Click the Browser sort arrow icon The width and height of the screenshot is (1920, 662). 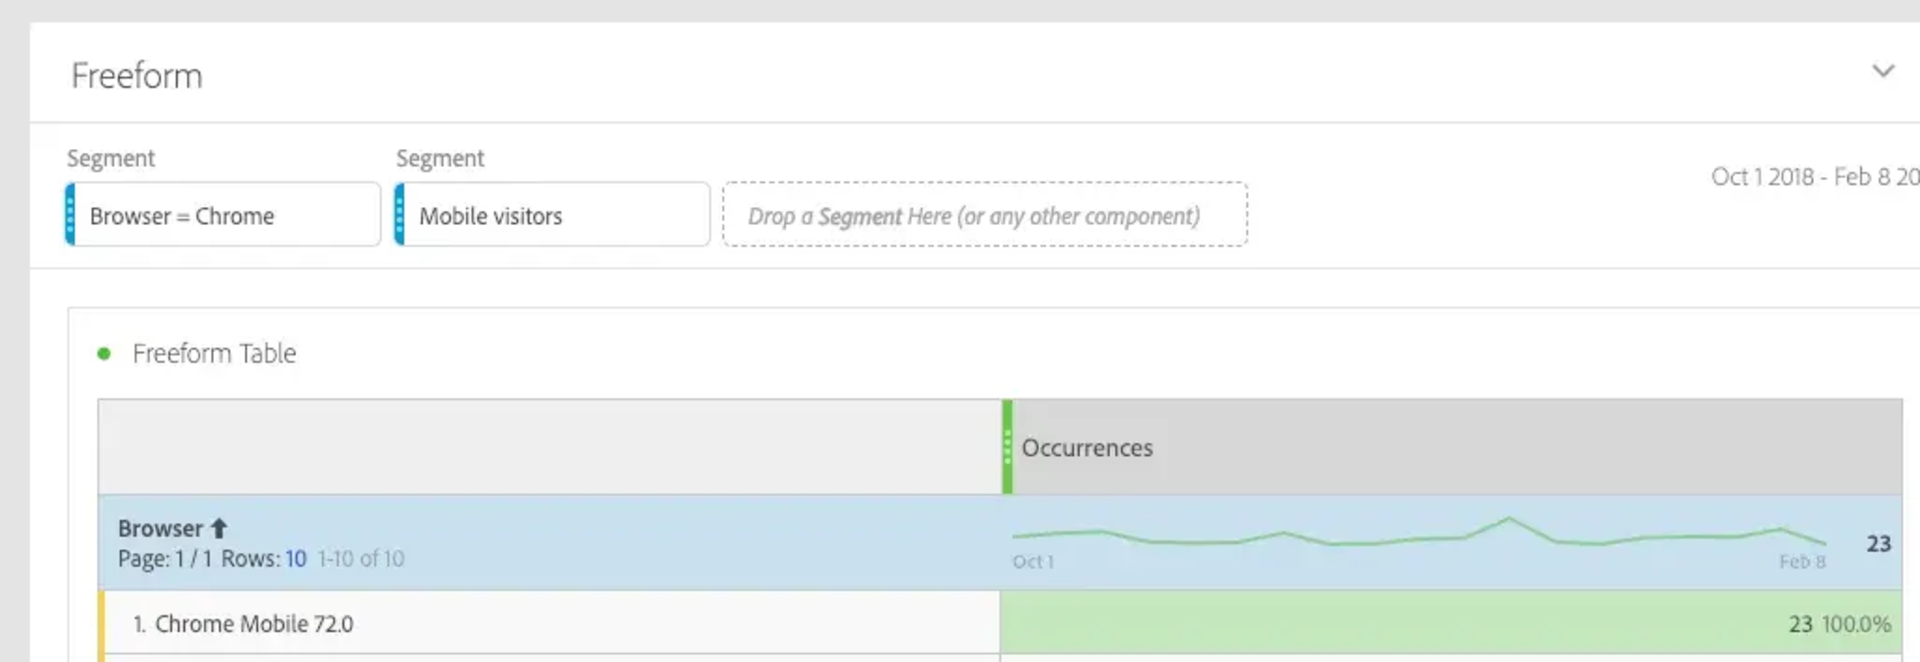[x=219, y=528]
